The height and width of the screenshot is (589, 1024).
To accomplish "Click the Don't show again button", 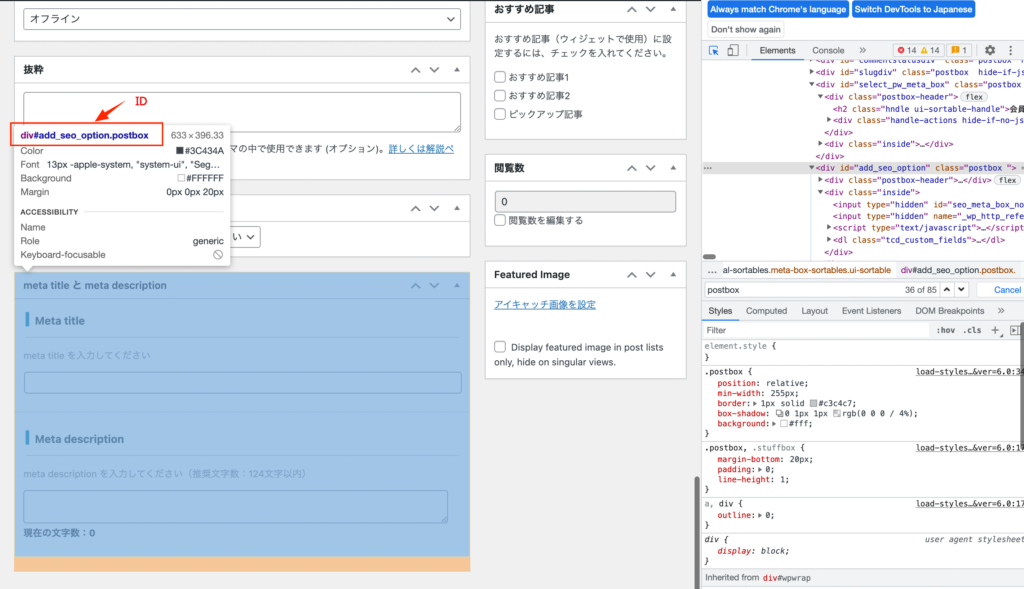I will tap(746, 29).
